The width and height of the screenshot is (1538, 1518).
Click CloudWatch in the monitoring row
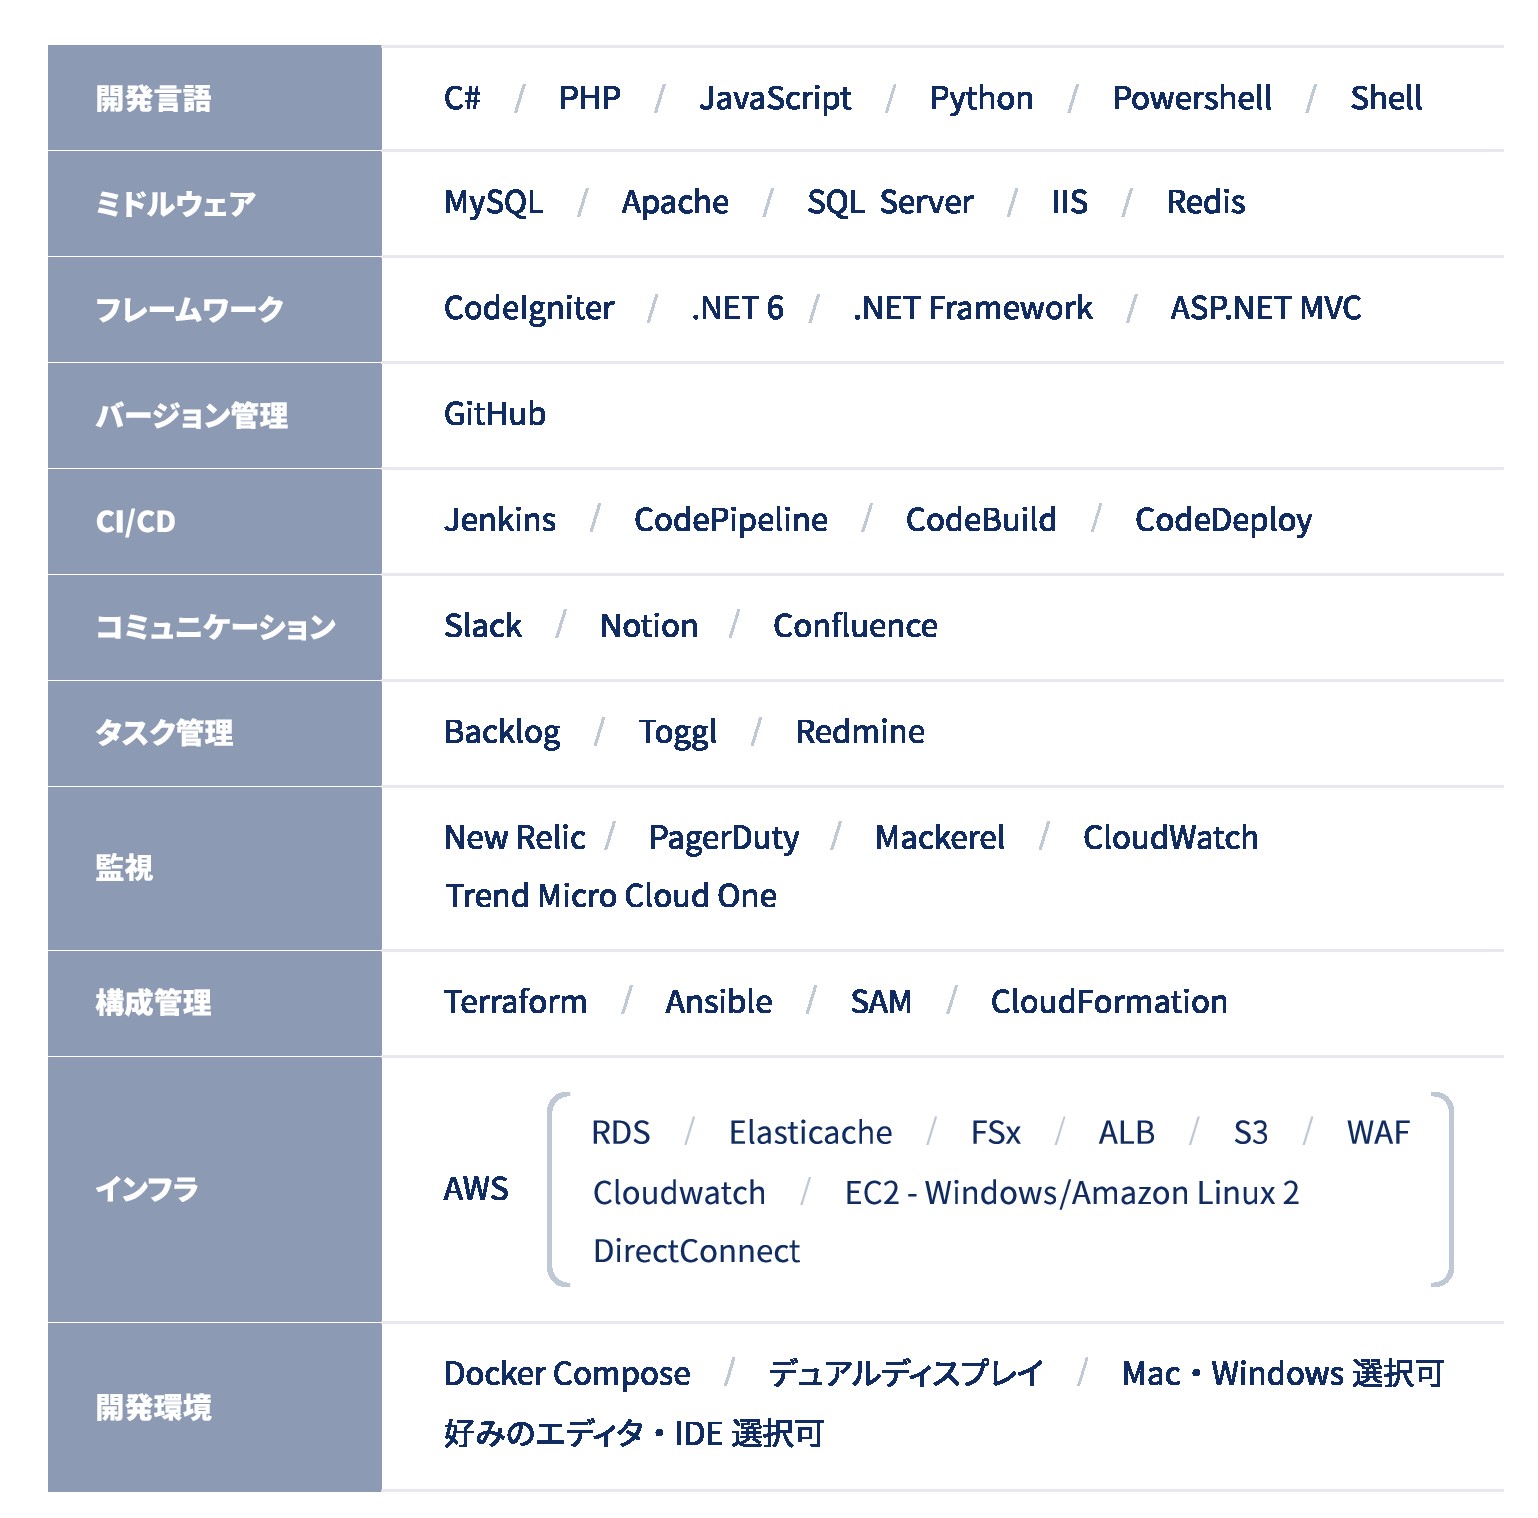click(x=1171, y=838)
